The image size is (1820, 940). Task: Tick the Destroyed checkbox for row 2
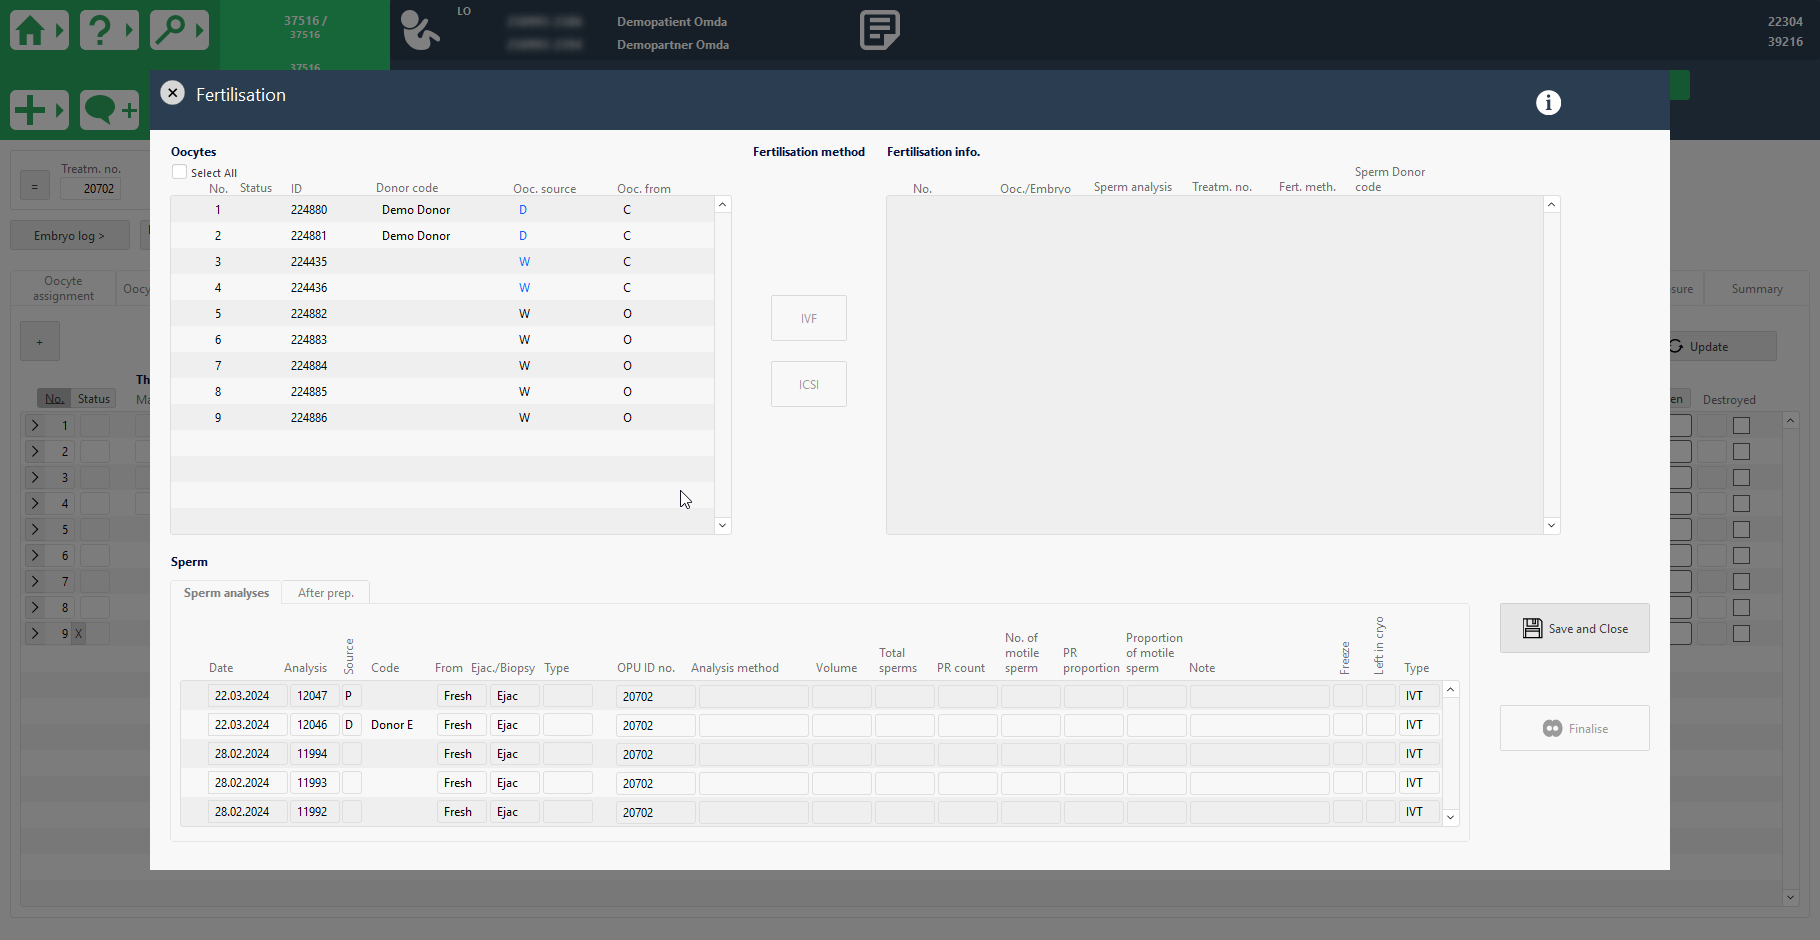[x=1742, y=452]
